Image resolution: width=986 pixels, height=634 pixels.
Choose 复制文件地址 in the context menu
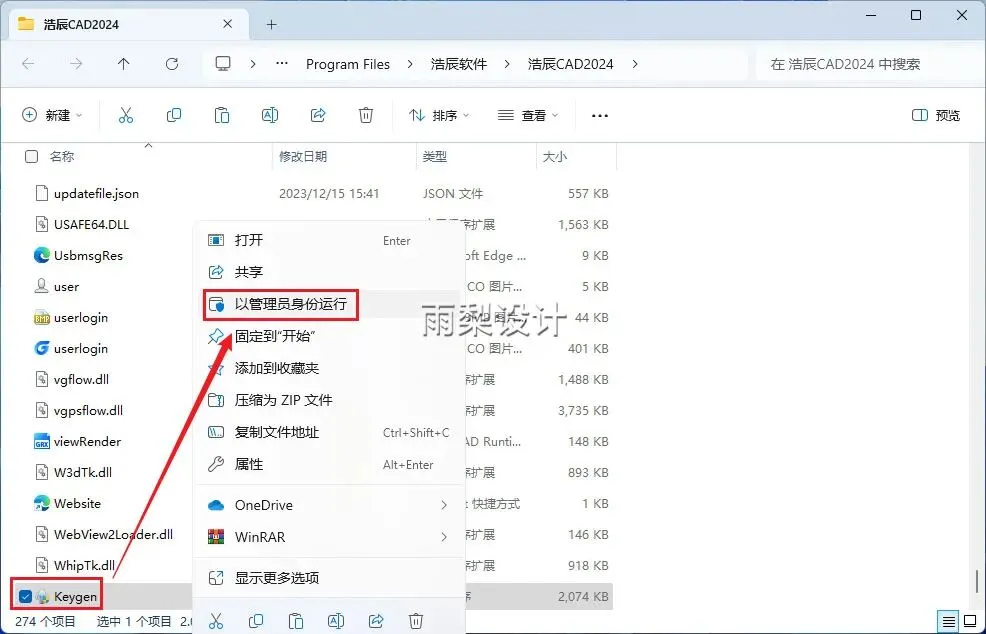point(330,432)
